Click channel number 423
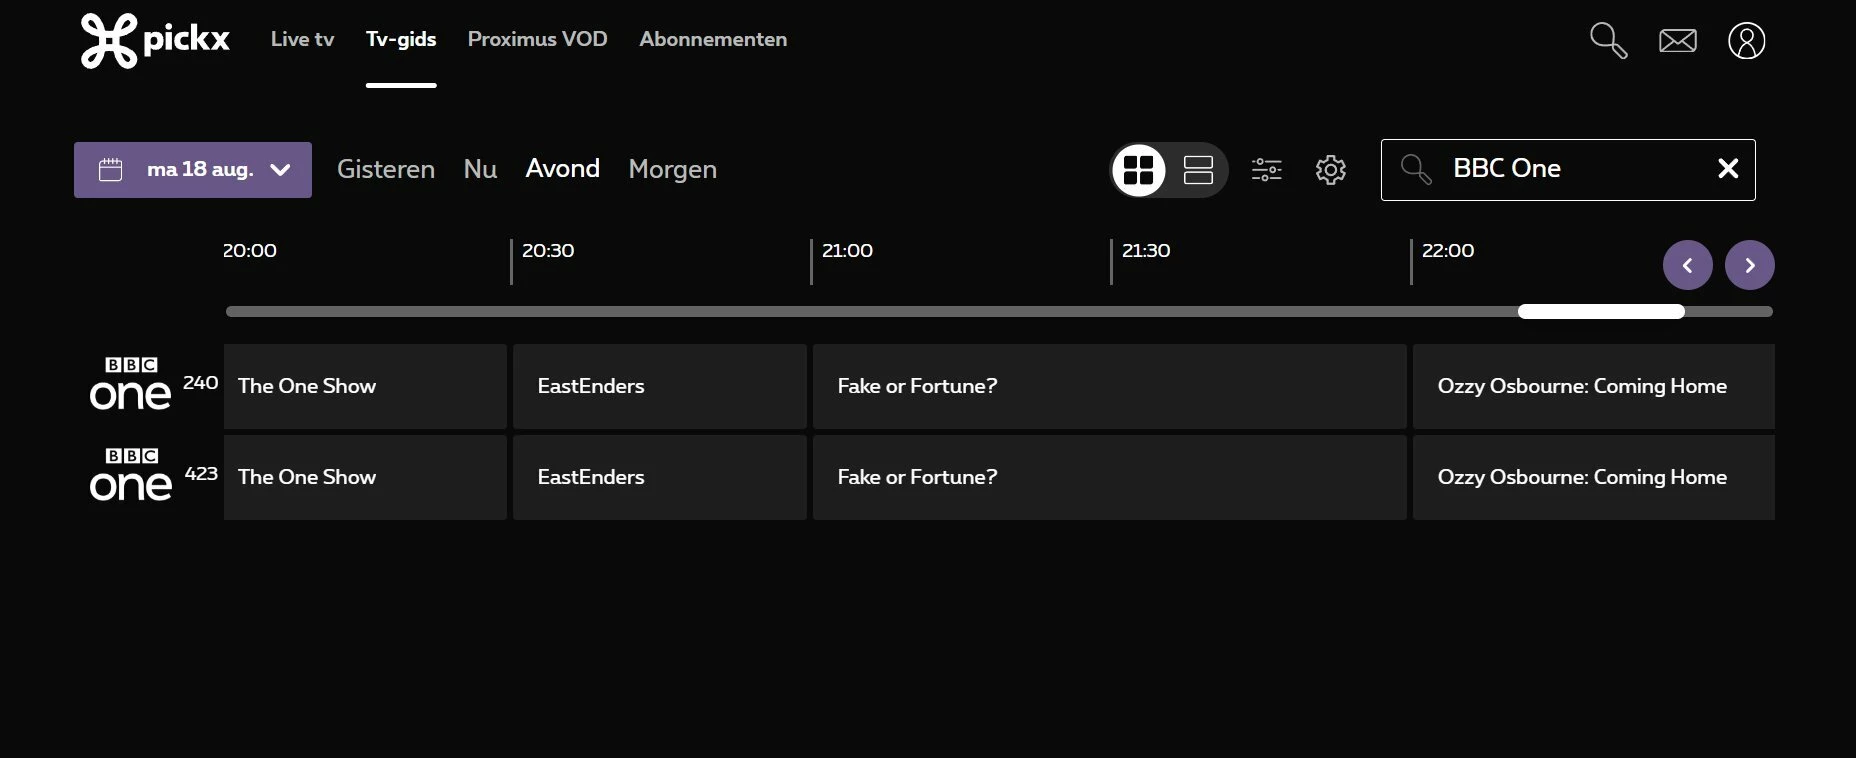1856x758 pixels. [201, 474]
